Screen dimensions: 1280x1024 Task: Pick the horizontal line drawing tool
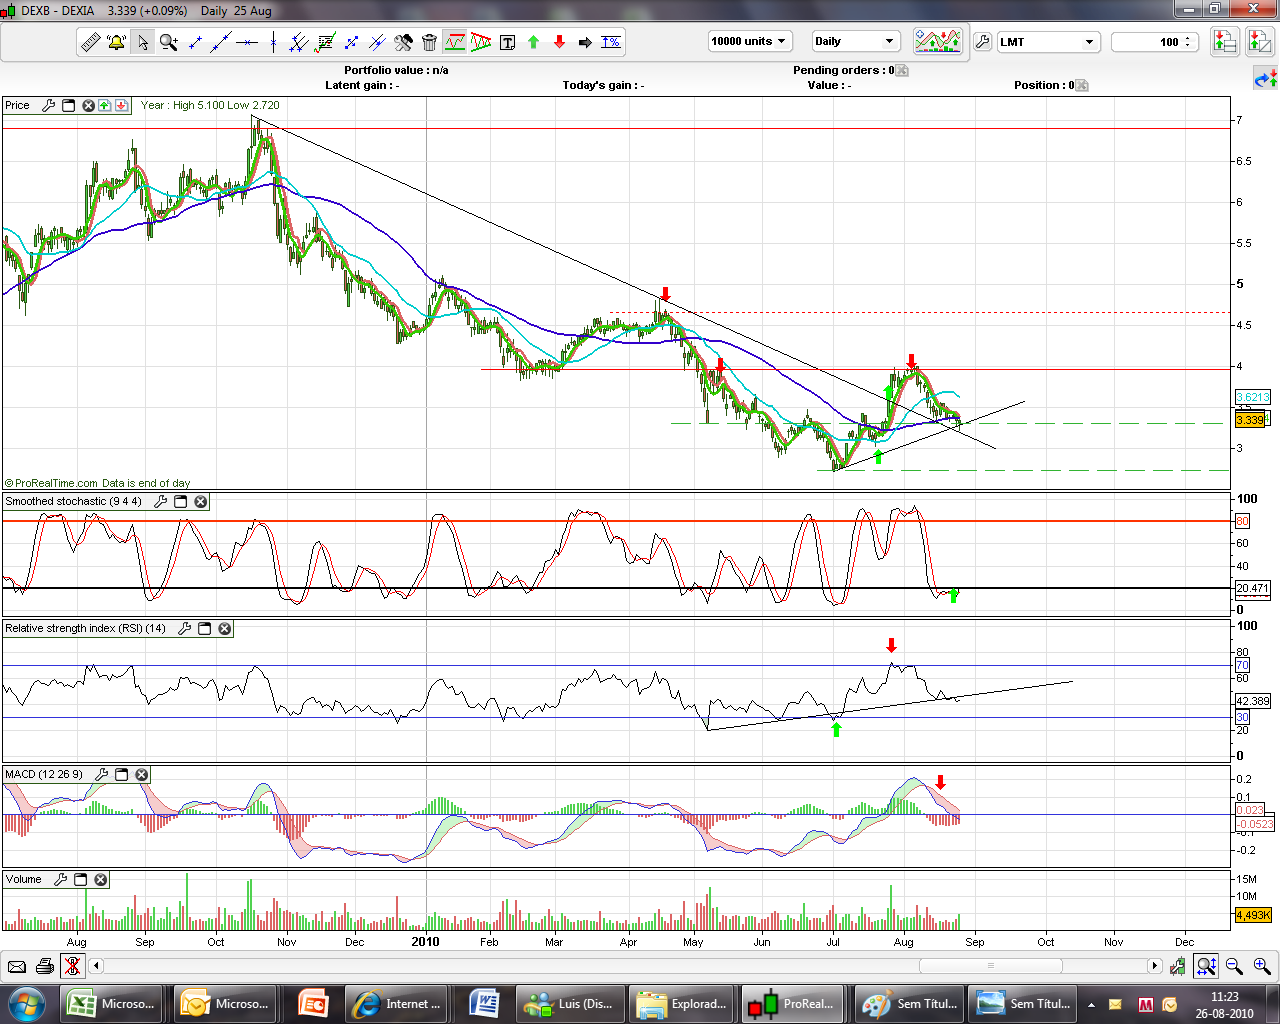(x=246, y=42)
